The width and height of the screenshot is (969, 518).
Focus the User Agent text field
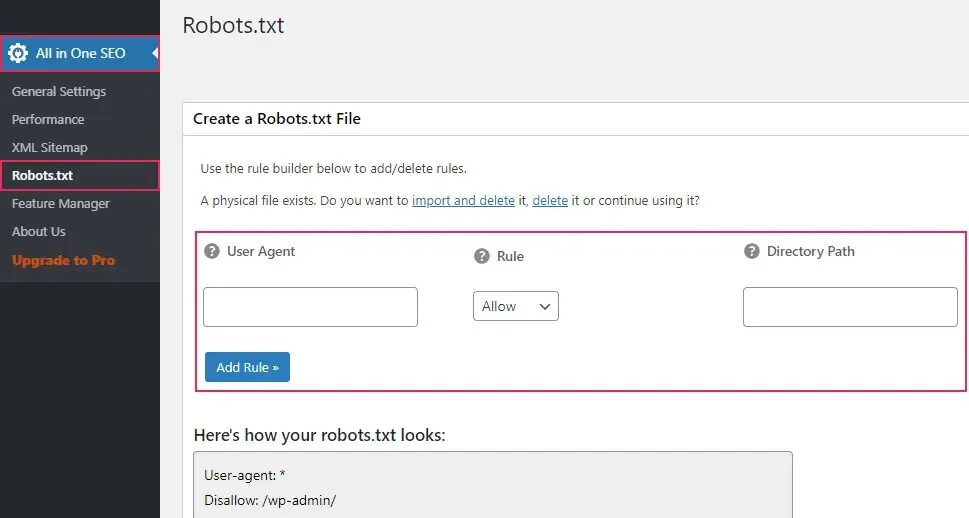[310, 307]
